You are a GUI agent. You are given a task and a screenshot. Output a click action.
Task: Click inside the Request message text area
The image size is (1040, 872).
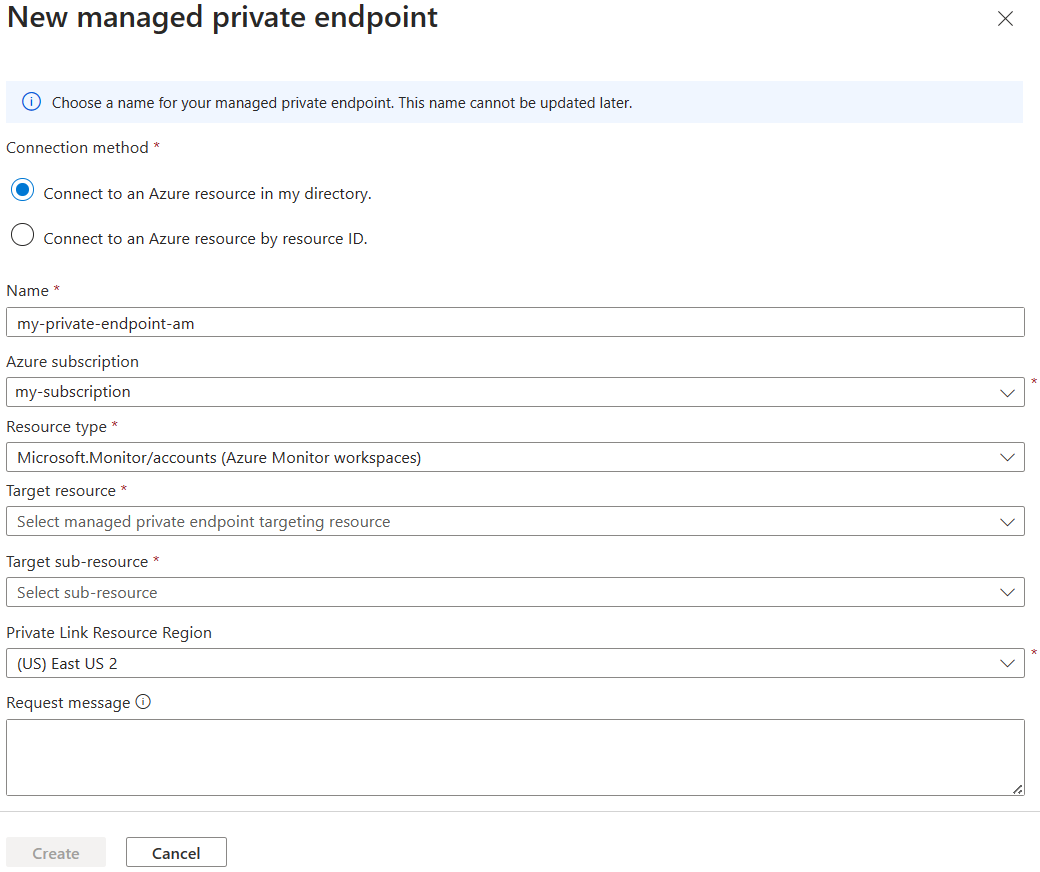[514, 757]
